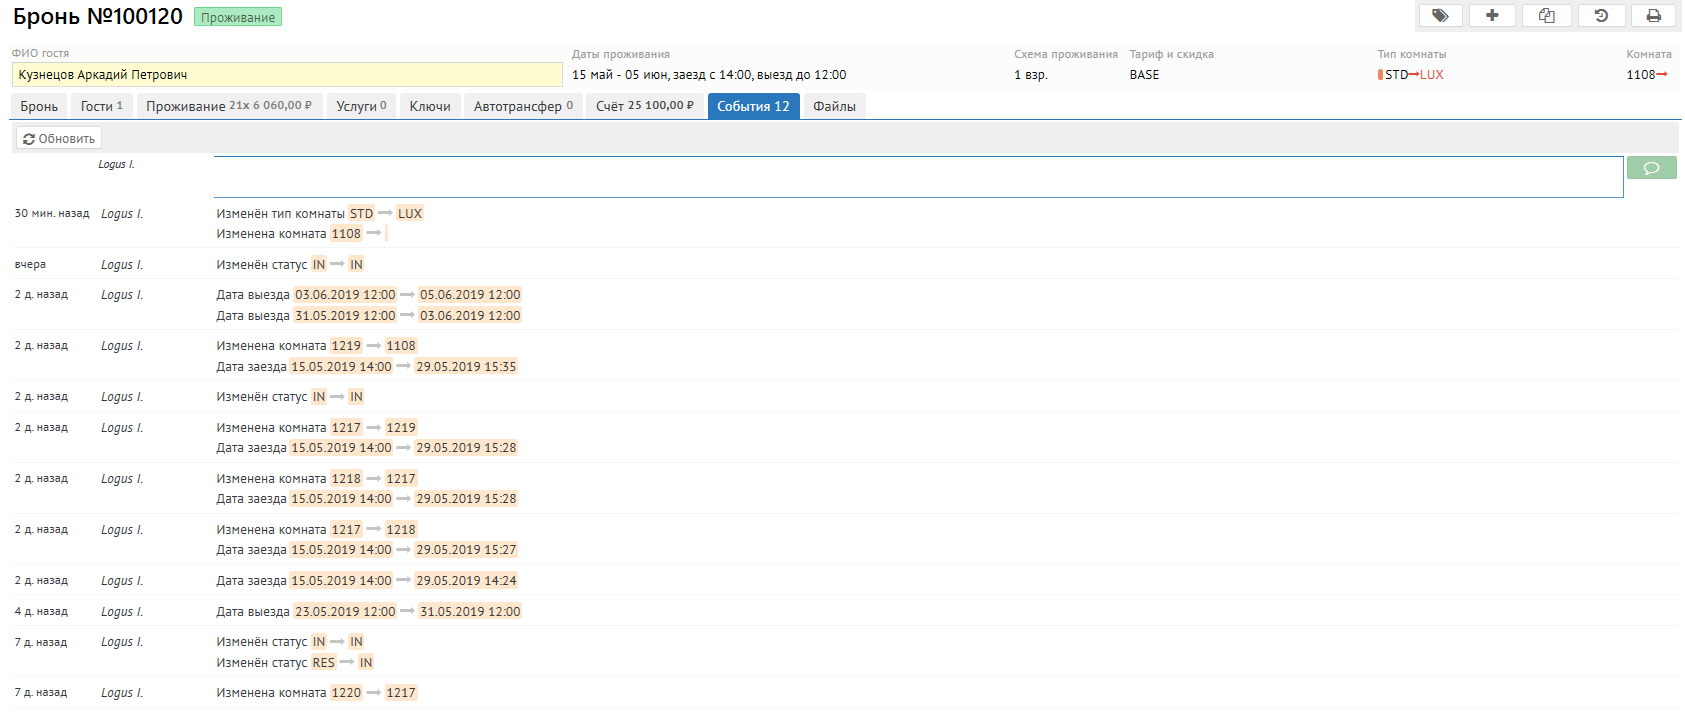Select the События 12 tab
Screen dimensions: 1685x719
click(753, 106)
